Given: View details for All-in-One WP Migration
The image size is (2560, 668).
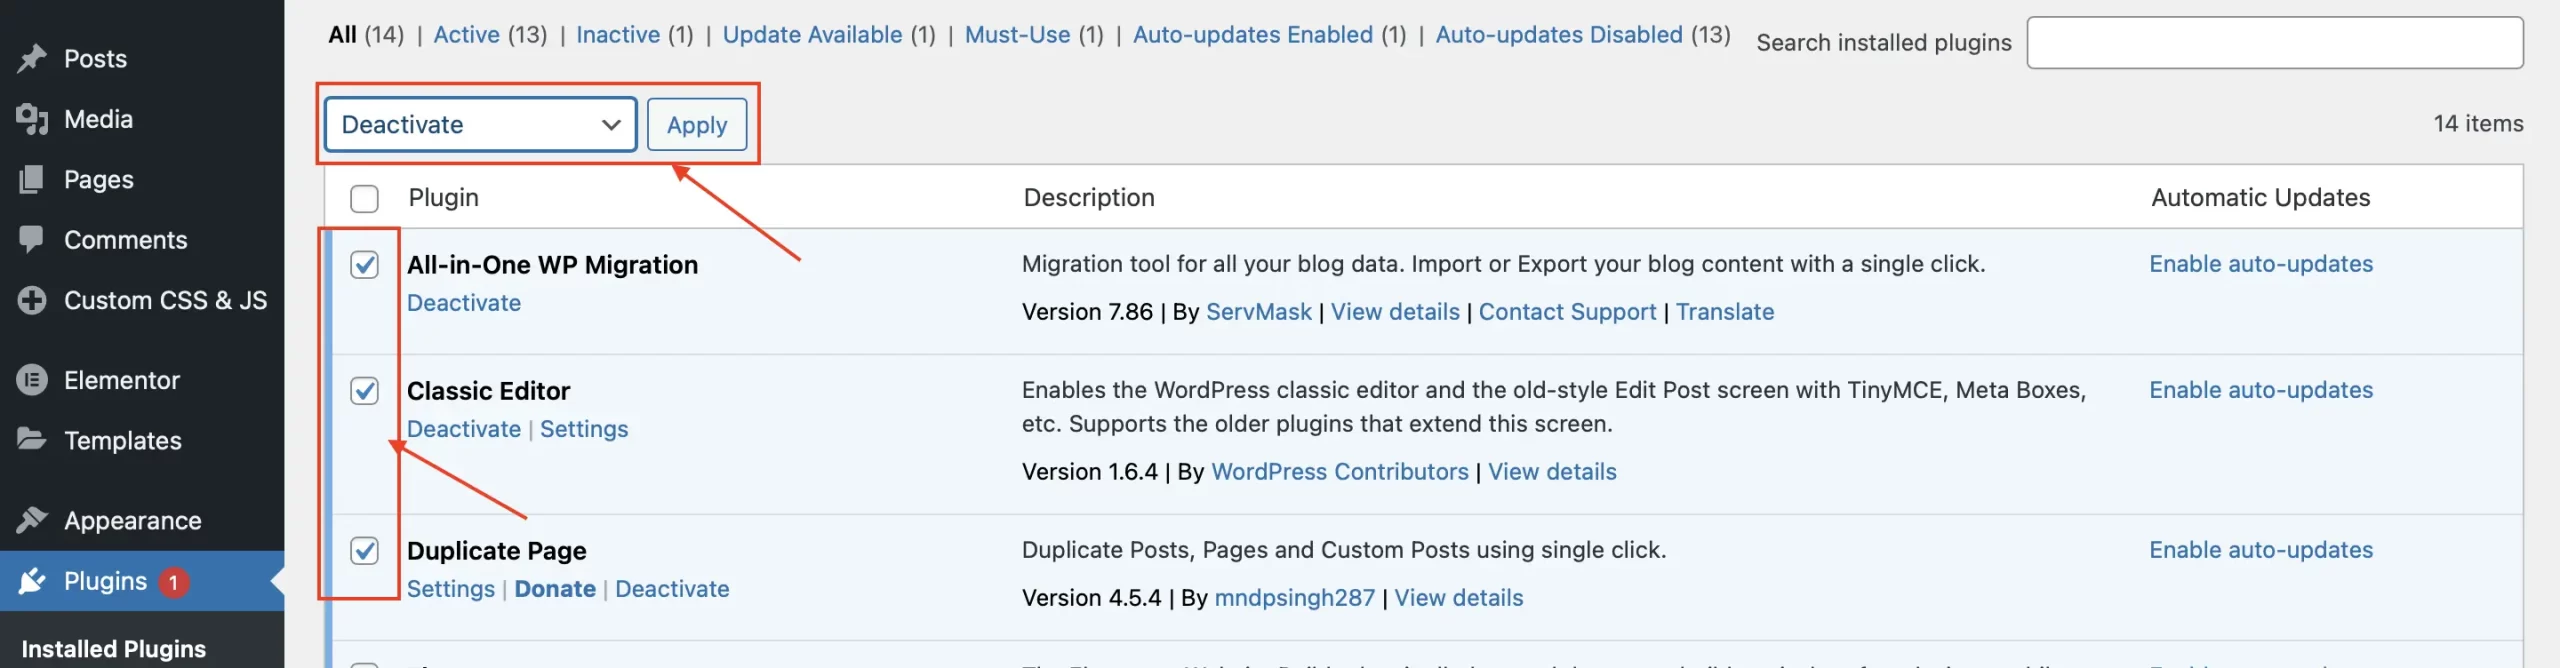Looking at the screenshot, I should pyautogui.click(x=1395, y=312).
